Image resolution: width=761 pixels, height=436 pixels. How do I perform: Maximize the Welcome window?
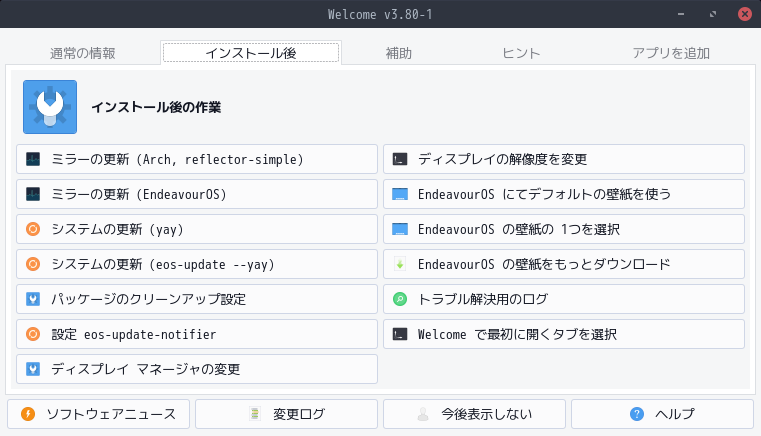click(x=712, y=14)
